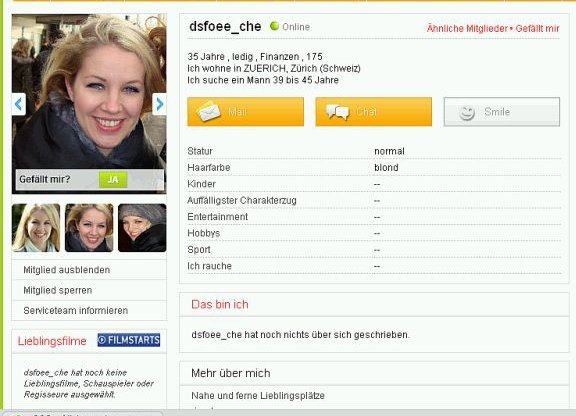Image resolution: width=576 pixels, height=416 pixels.
Task: Click Mitglied sperren
Action: [58, 290]
